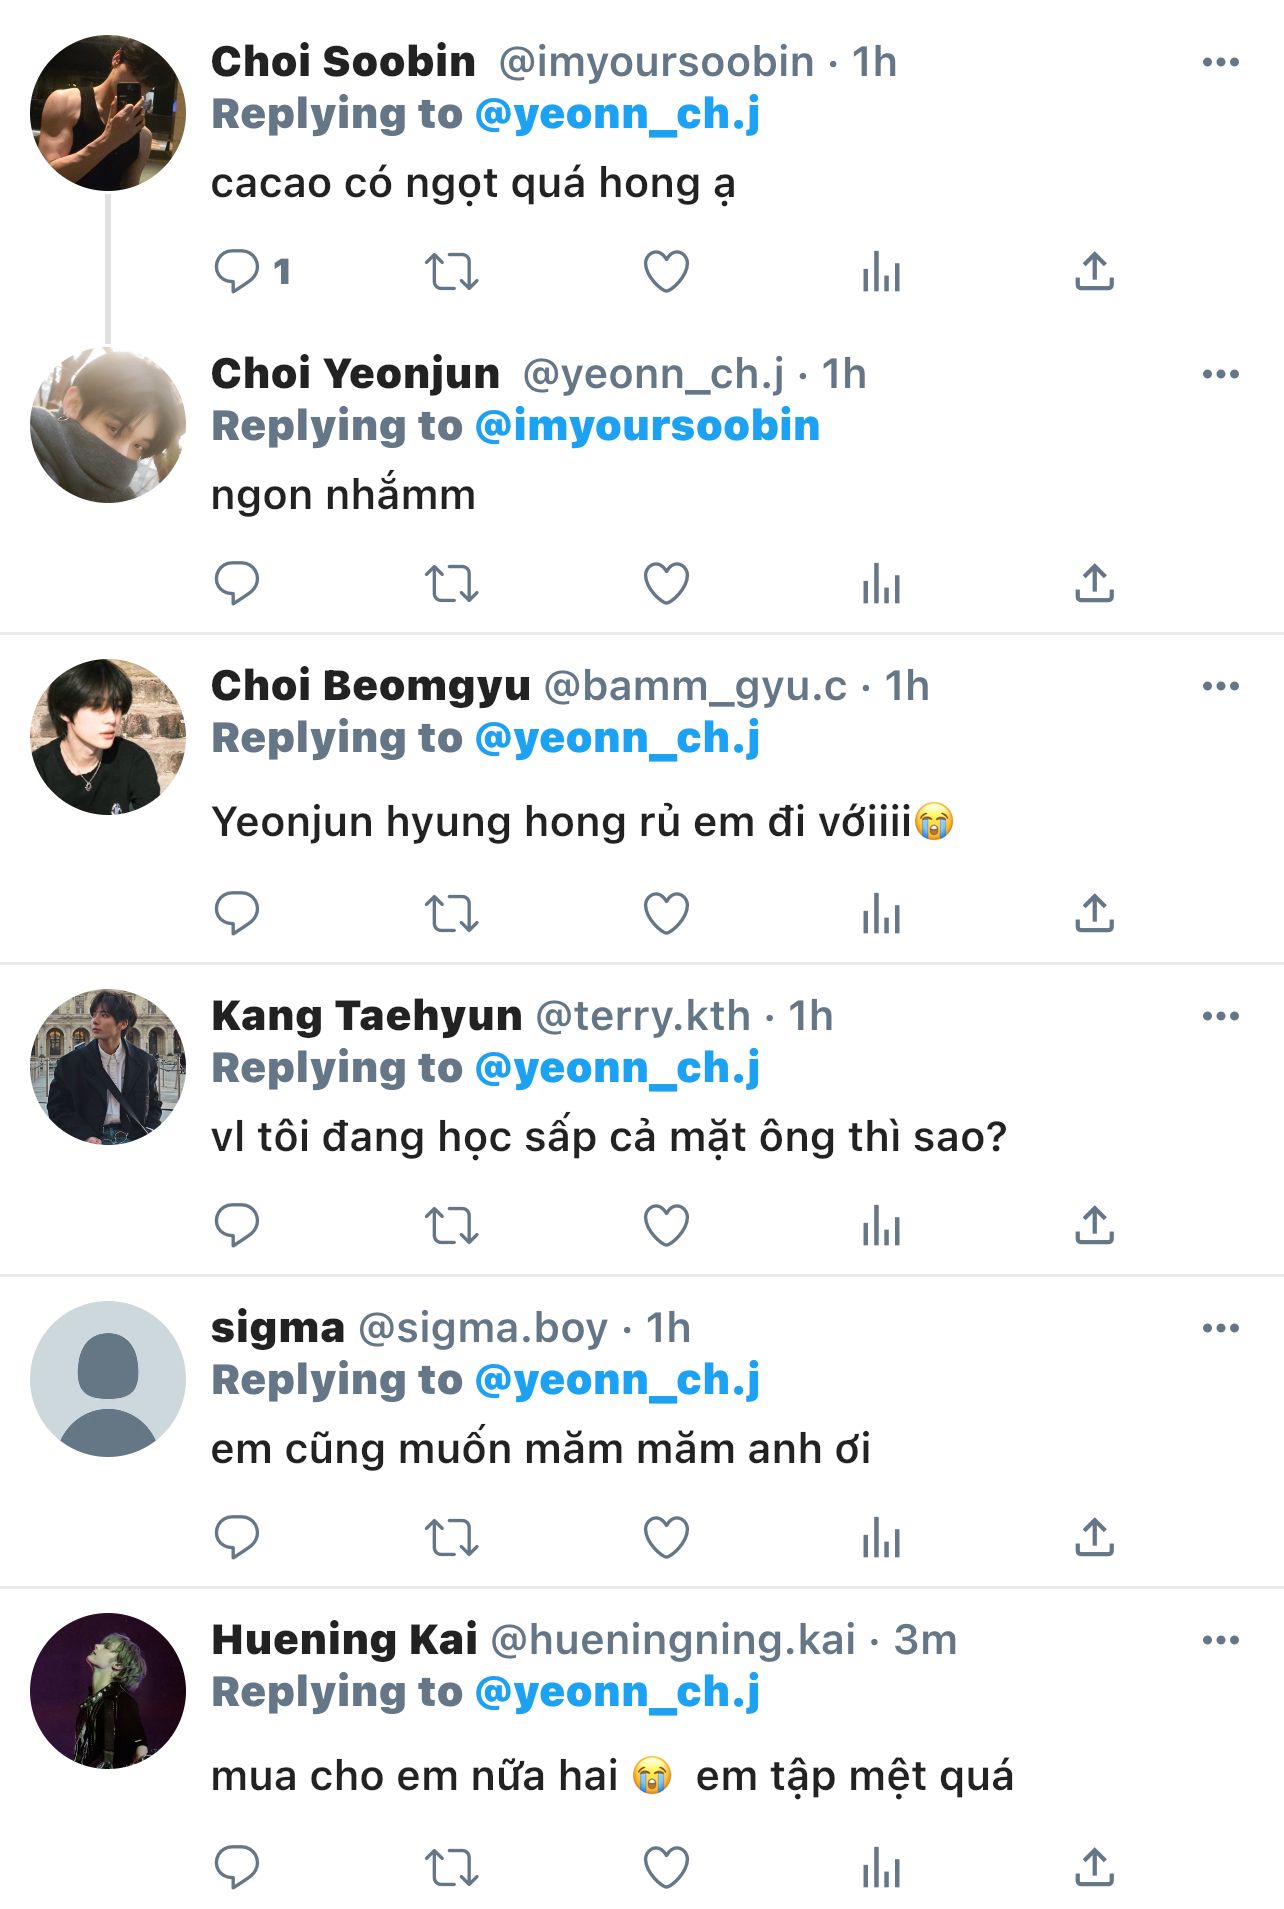Expand three-dot menu on Huening Kai's tweet
This screenshot has height=1909, width=1284.
[1220, 1640]
